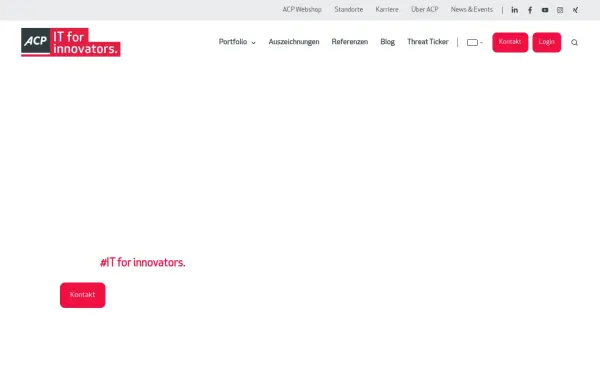Open ACP Instagram profile icon
Screen dimensions: 600x375
tap(560, 10)
